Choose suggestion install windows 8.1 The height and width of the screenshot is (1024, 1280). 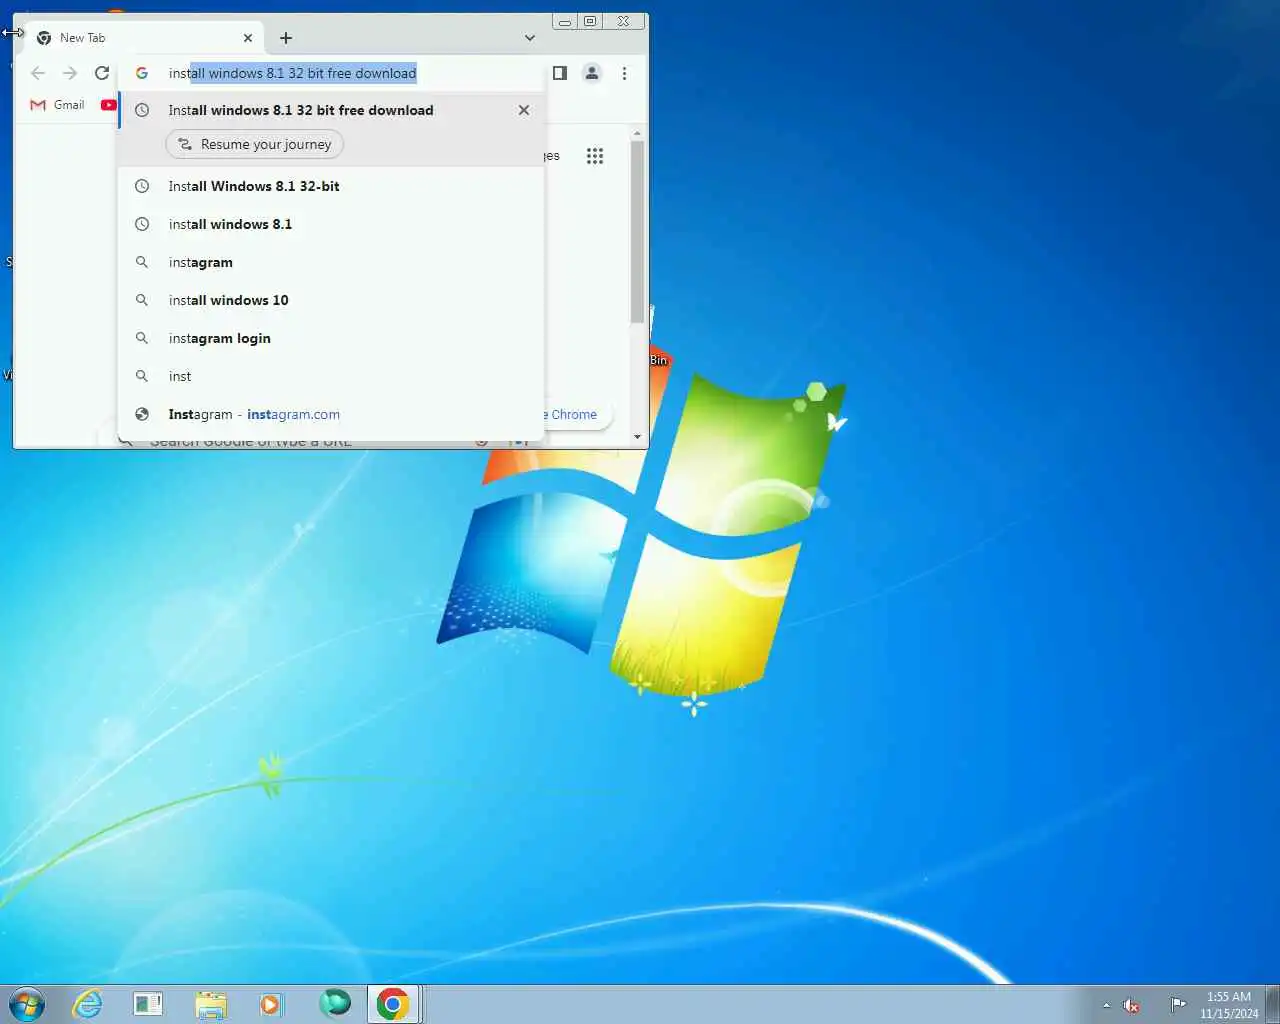point(331,224)
